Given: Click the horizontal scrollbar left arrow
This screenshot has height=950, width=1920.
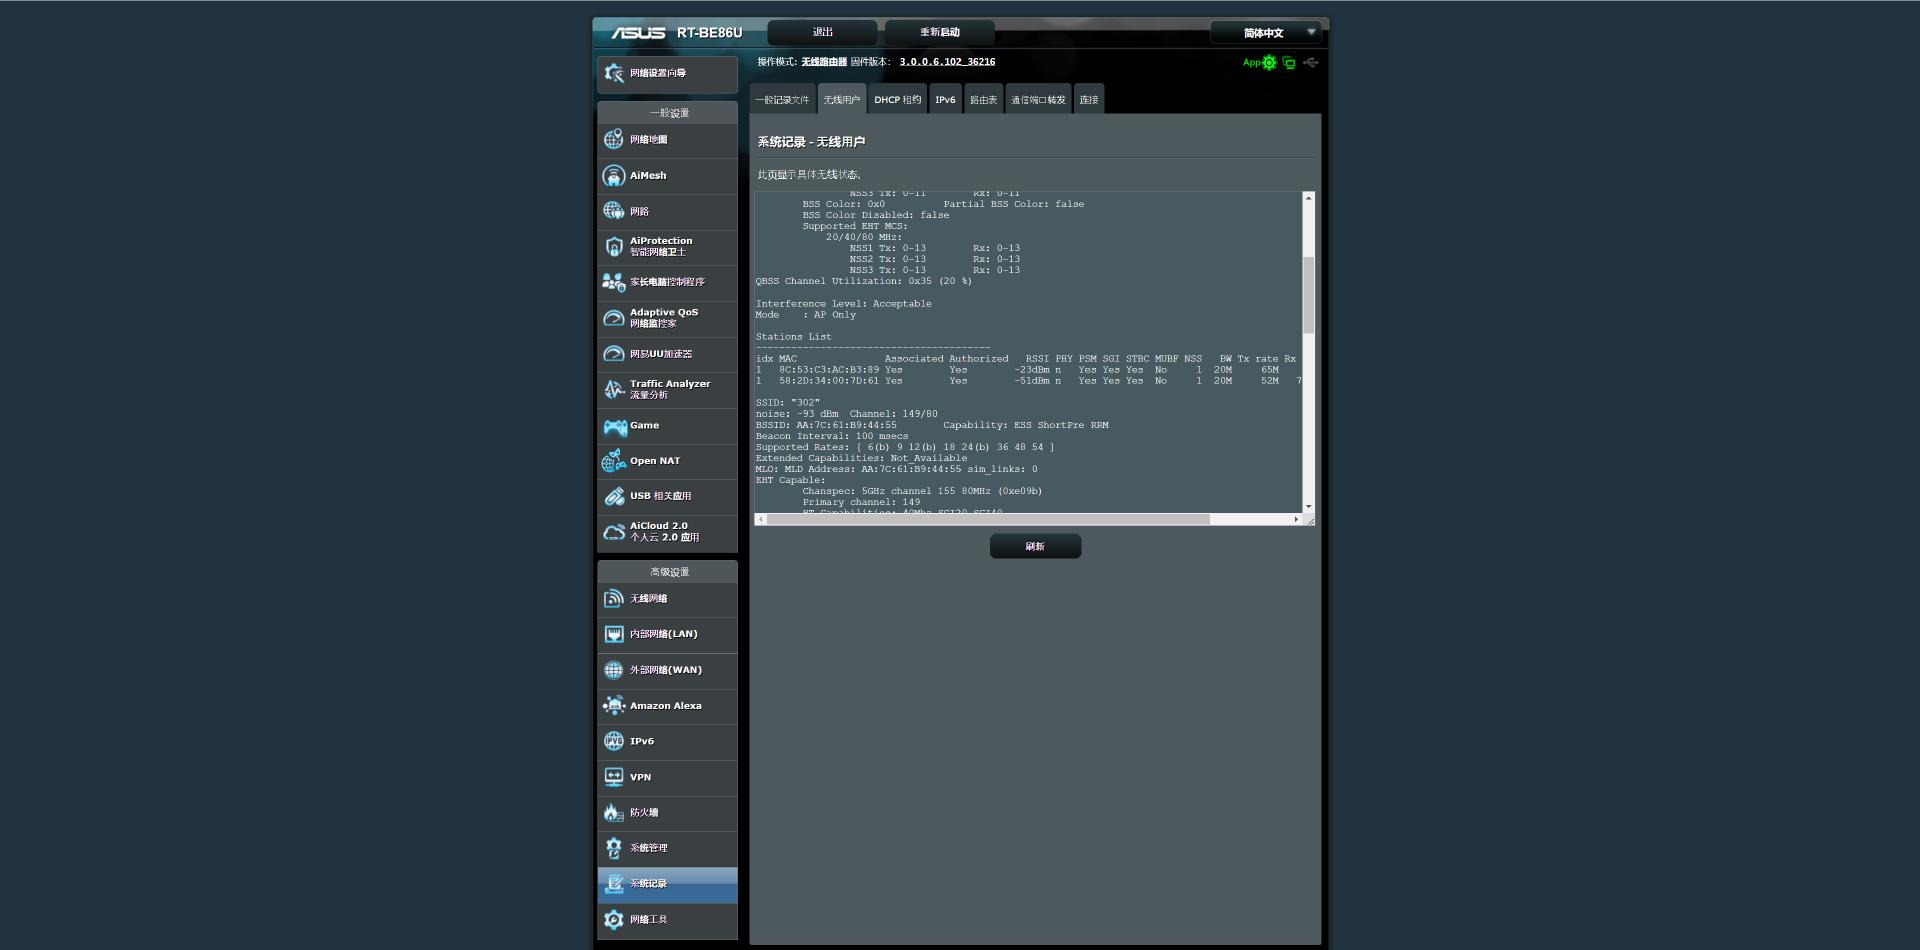Looking at the screenshot, I should [x=761, y=519].
